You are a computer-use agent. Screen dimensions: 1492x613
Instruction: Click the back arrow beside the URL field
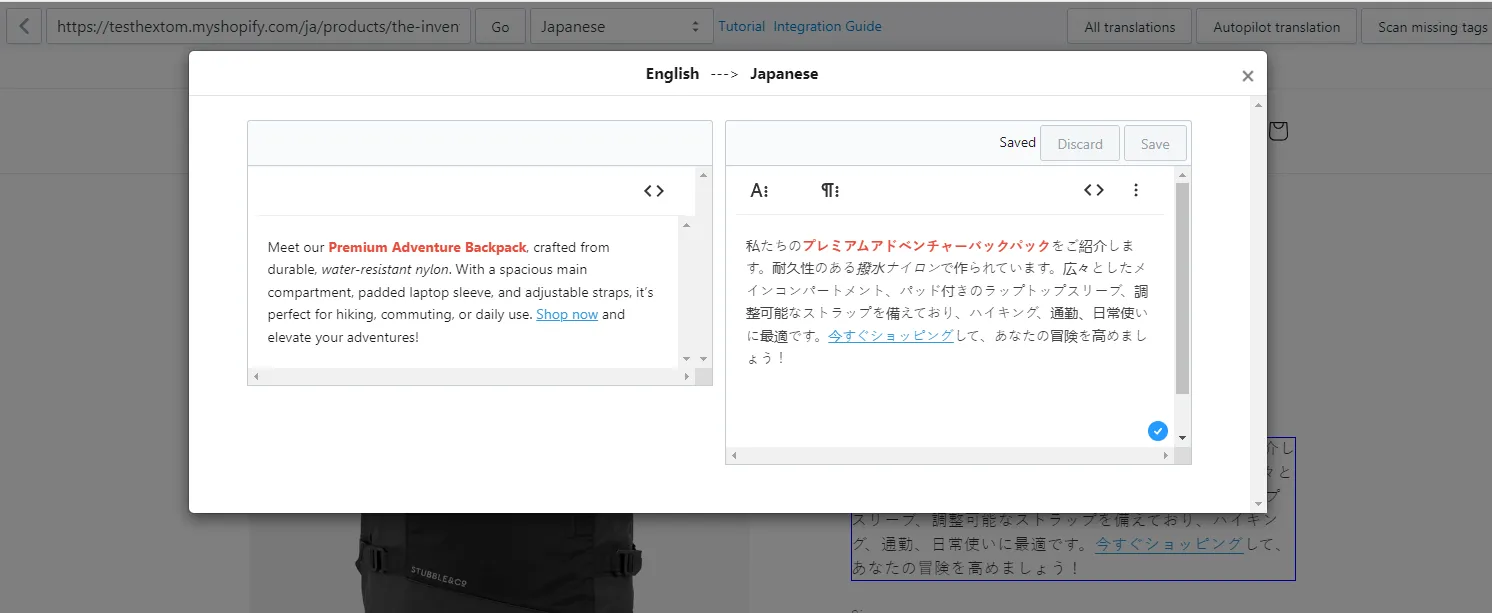pyautogui.click(x=24, y=27)
